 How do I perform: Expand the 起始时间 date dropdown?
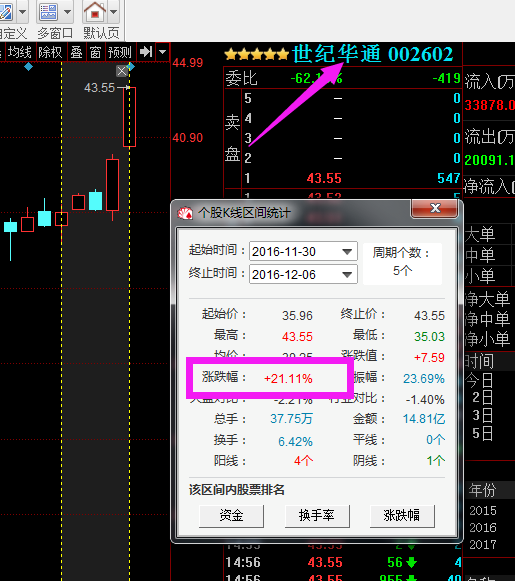(x=347, y=252)
